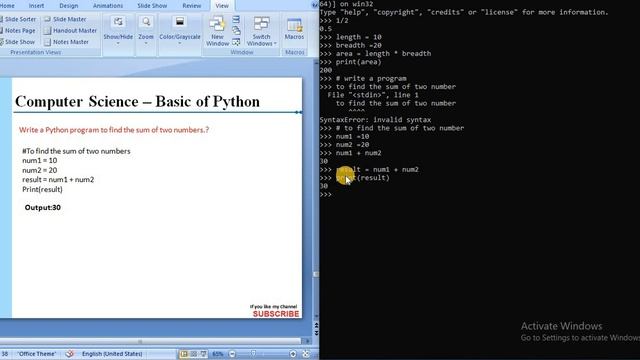
Task: Click the Show/Hide icon
Action: (118, 22)
